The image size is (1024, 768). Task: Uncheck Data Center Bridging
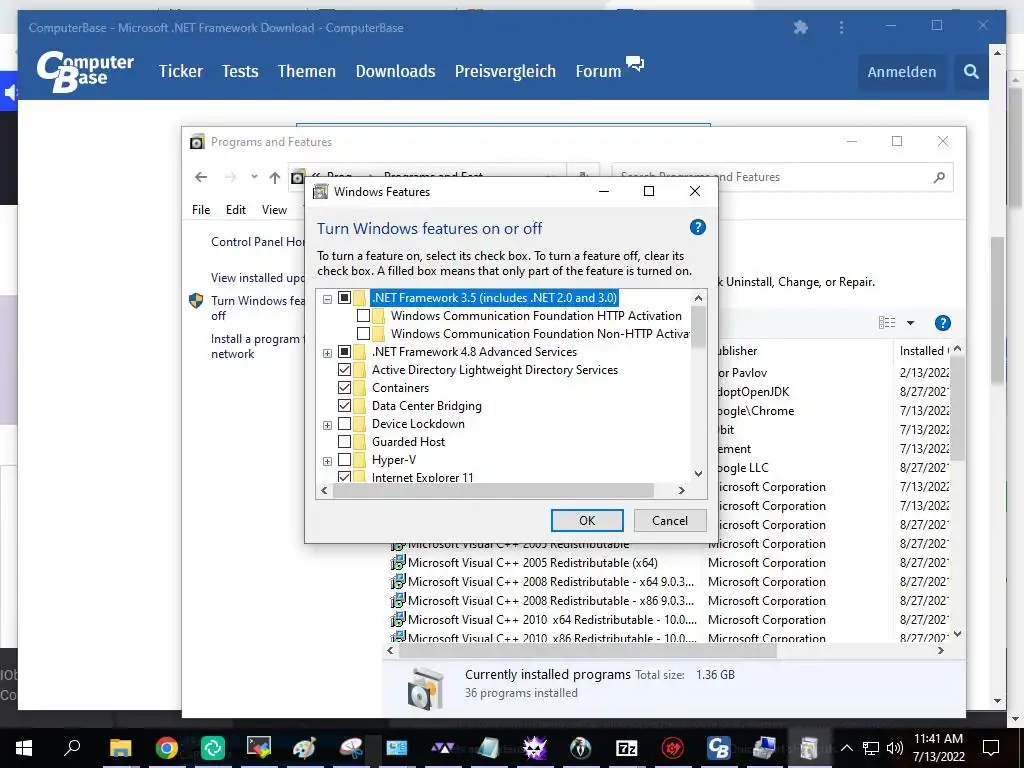click(x=344, y=406)
